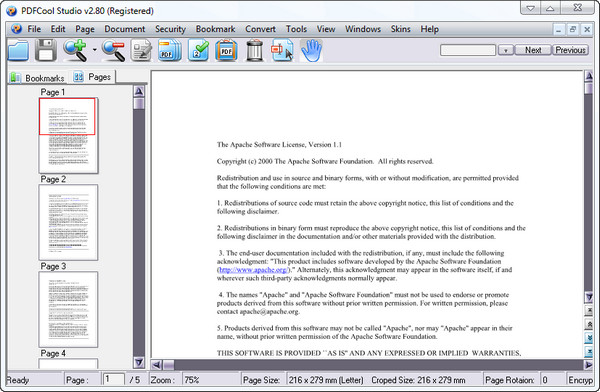
Task: Select the zoom out magnifier icon
Action: [113, 51]
